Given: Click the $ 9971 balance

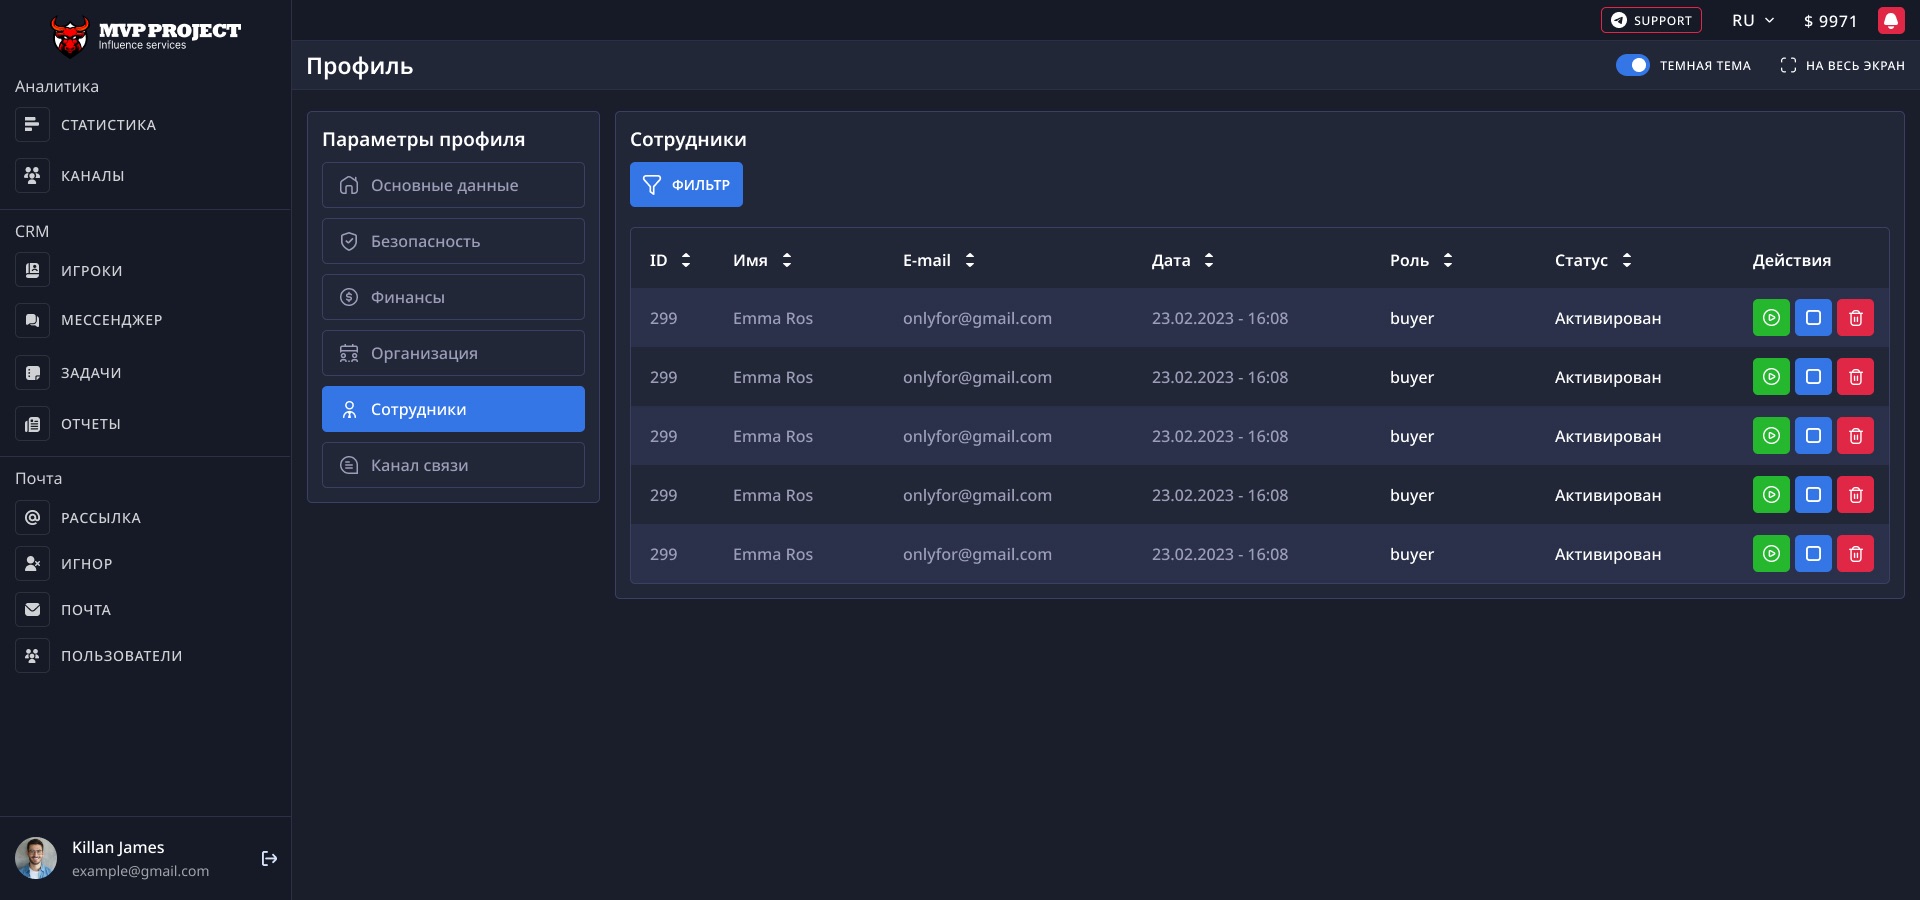Looking at the screenshot, I should point(1830,21).
